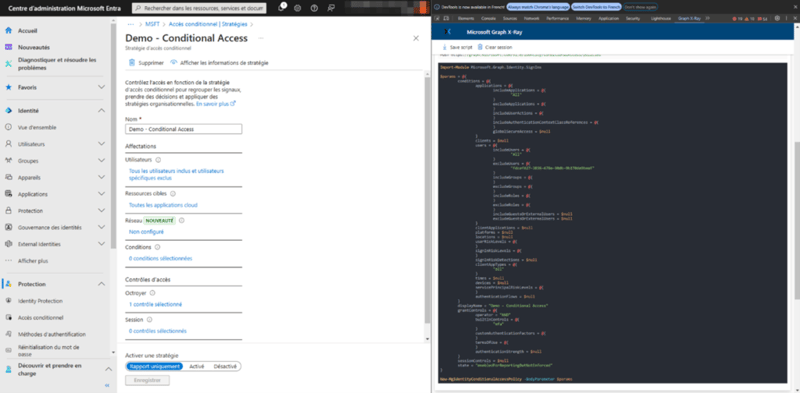Image resolution: width=800 pixels, height=393 pixels.
Task: Switch to the Console DevTools tab
Action: (489, 18)
